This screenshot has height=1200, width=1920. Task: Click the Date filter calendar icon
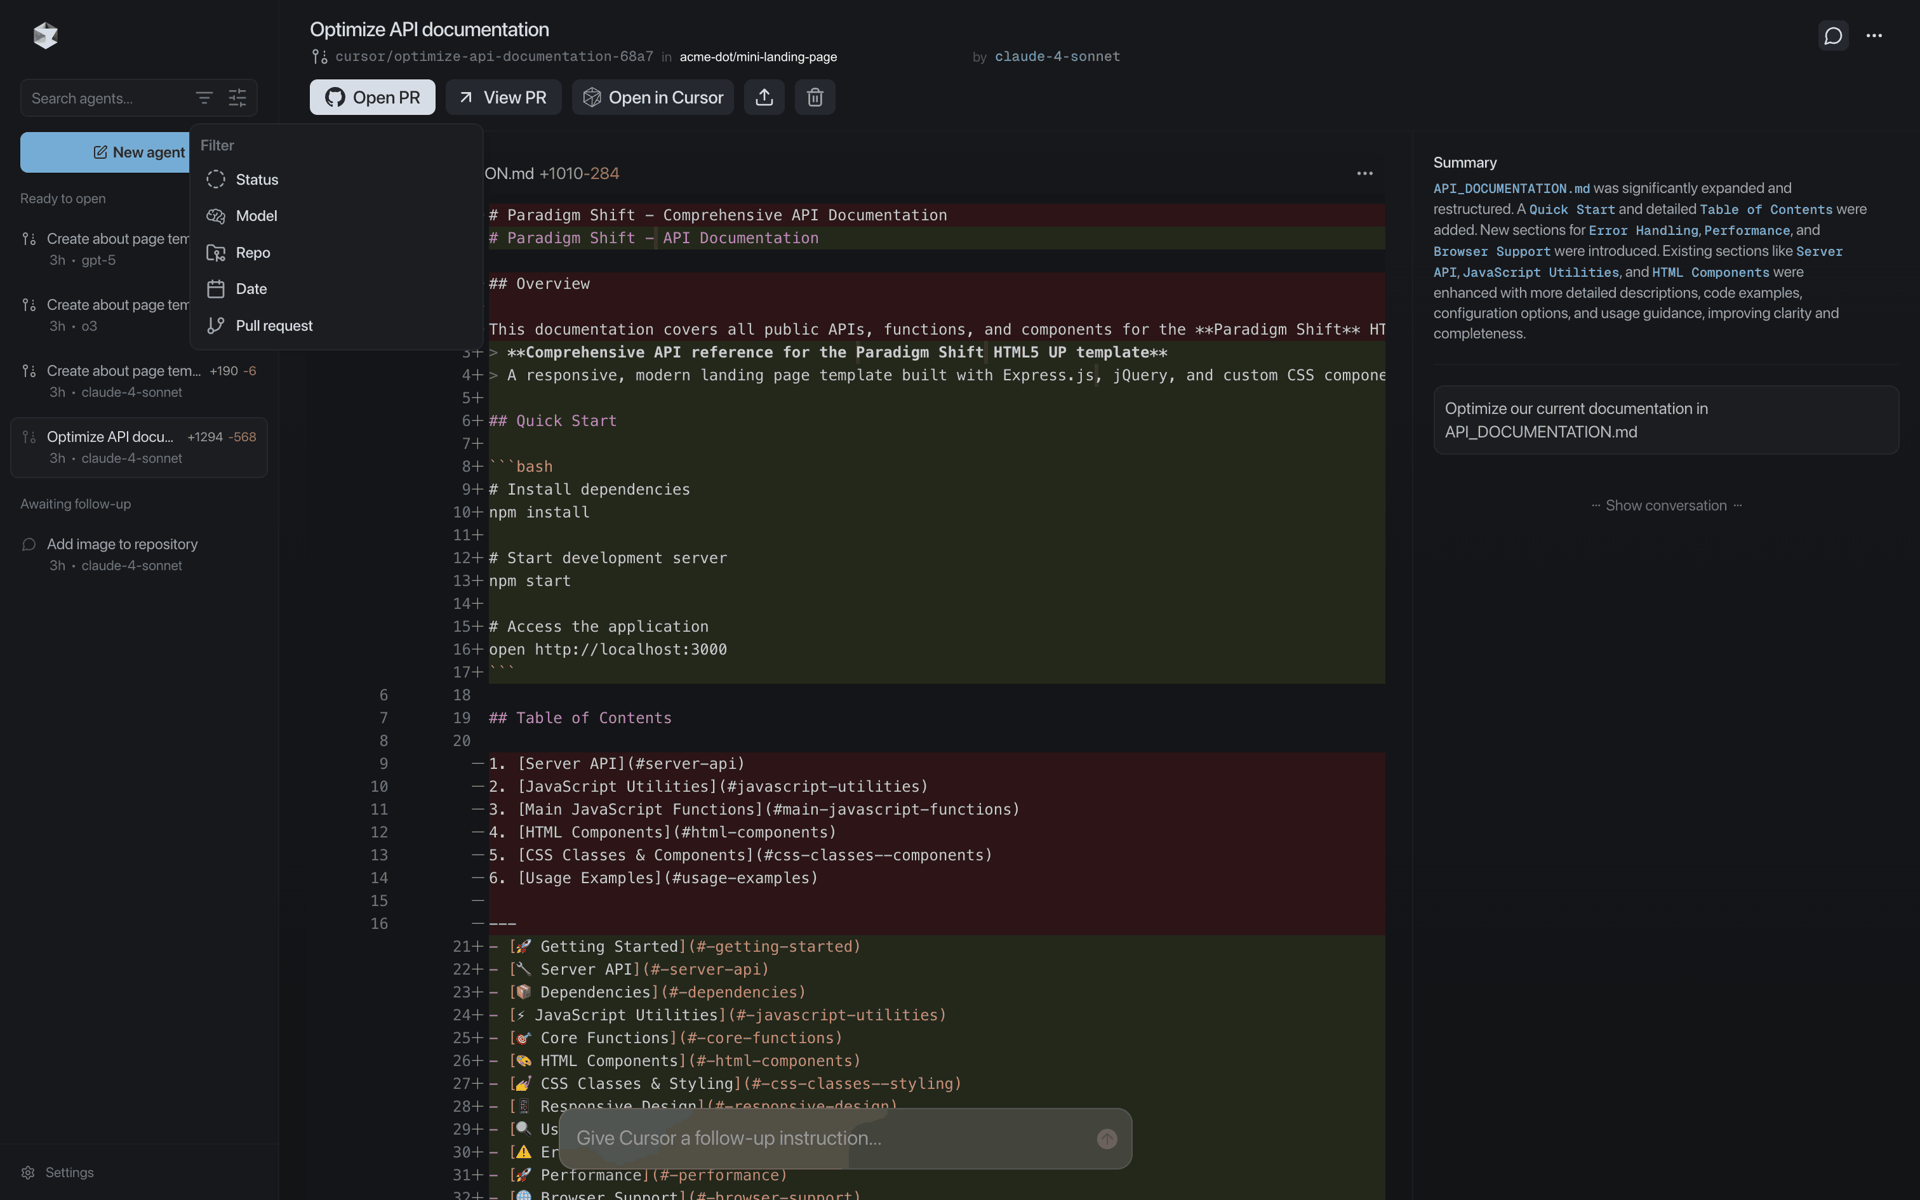point(216,289)
